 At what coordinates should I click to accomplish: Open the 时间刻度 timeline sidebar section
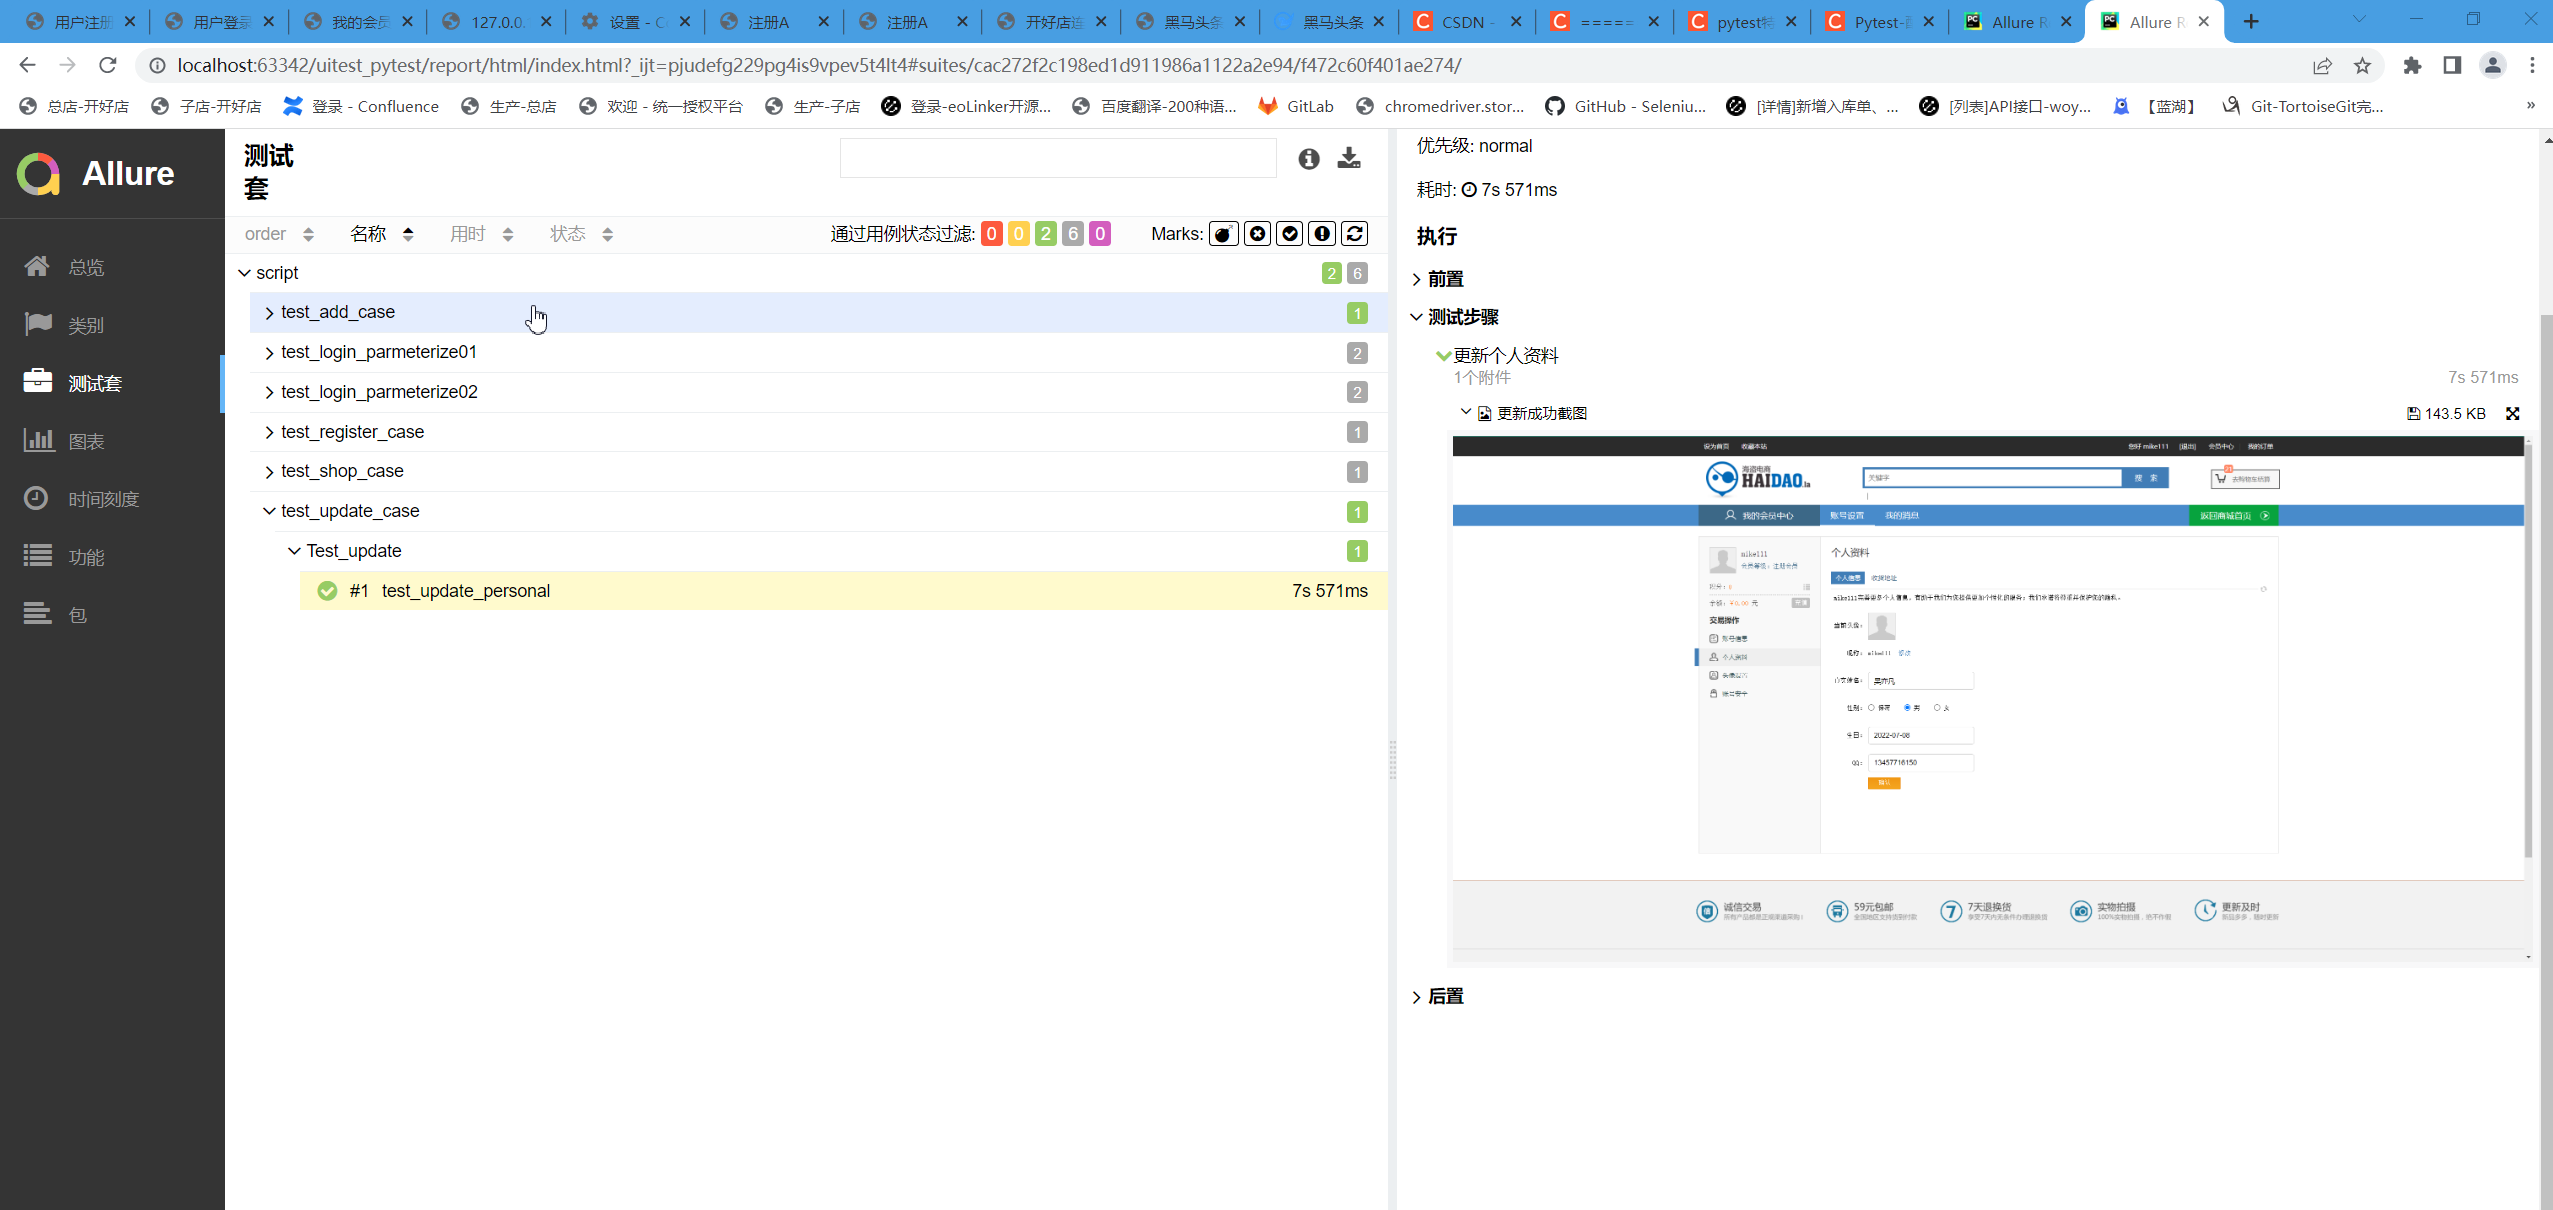coord(103,499)
